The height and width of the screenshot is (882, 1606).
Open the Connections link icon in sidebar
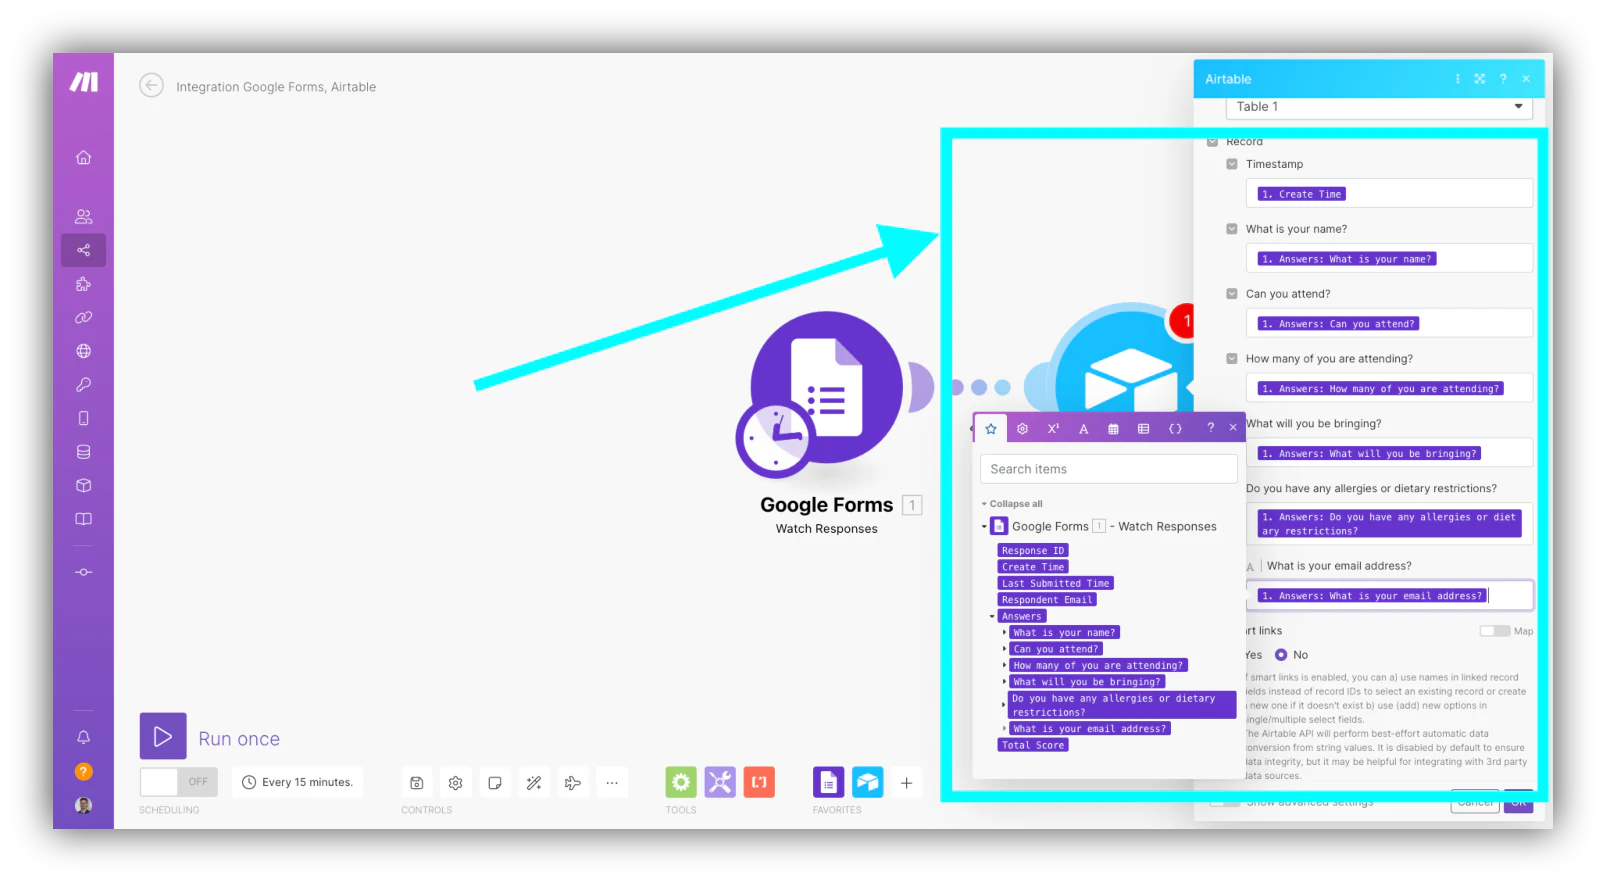coord(84,317)
